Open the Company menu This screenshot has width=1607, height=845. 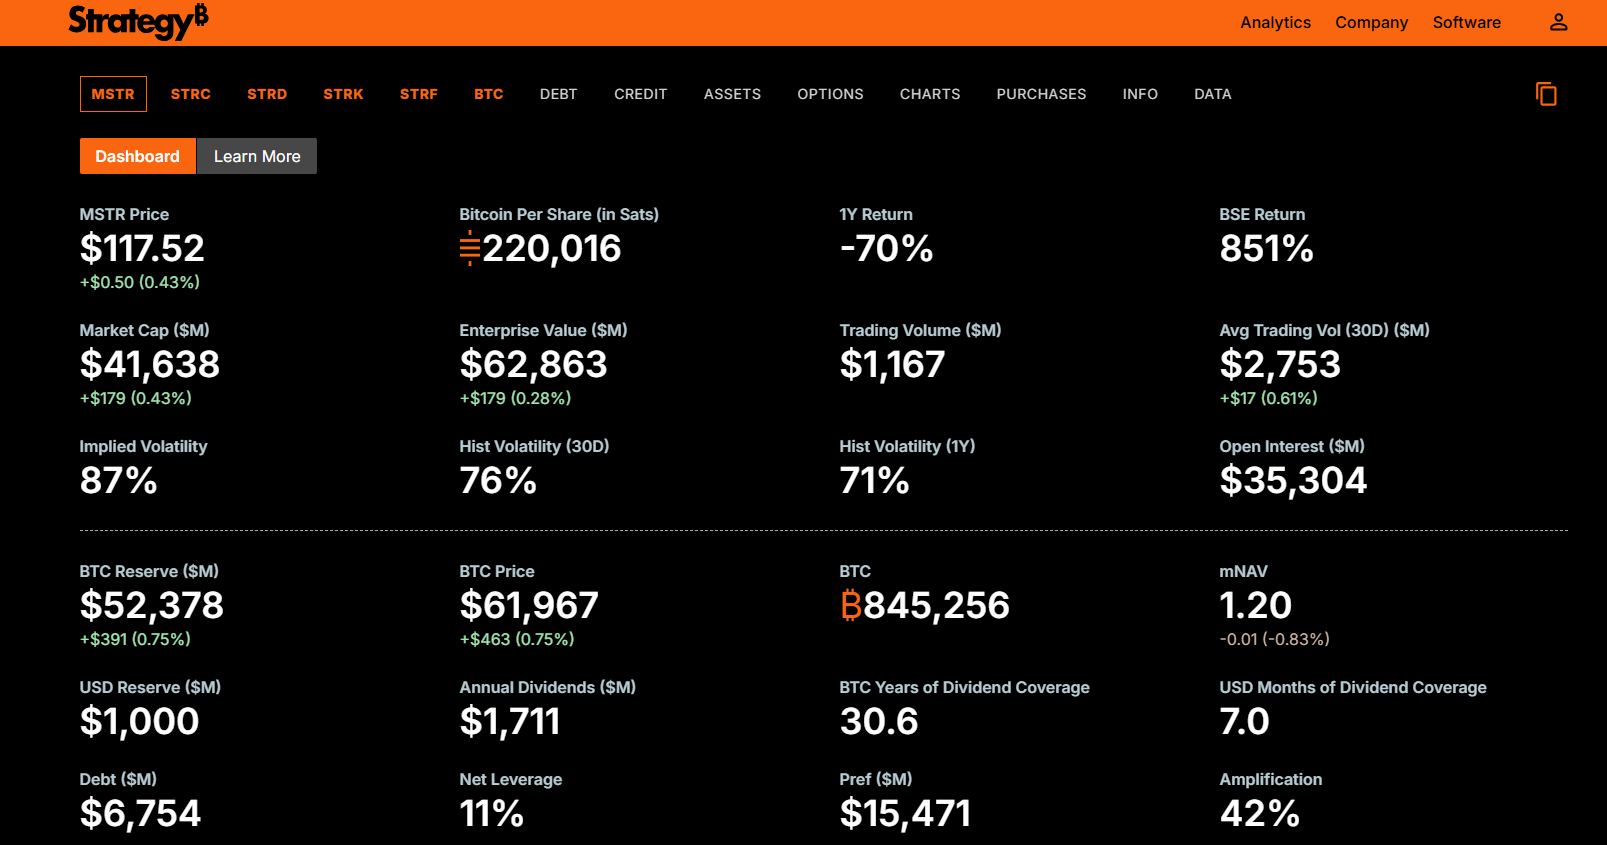pyautogui.click(x=1371, y=22)
